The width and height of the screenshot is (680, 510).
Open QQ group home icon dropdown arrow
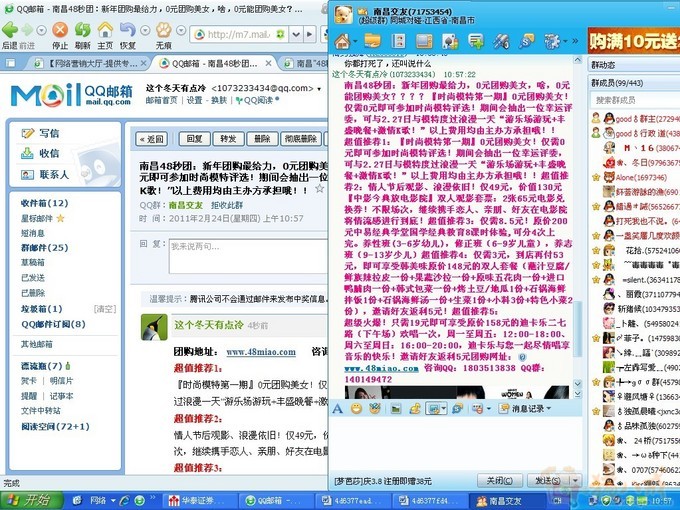355,42
